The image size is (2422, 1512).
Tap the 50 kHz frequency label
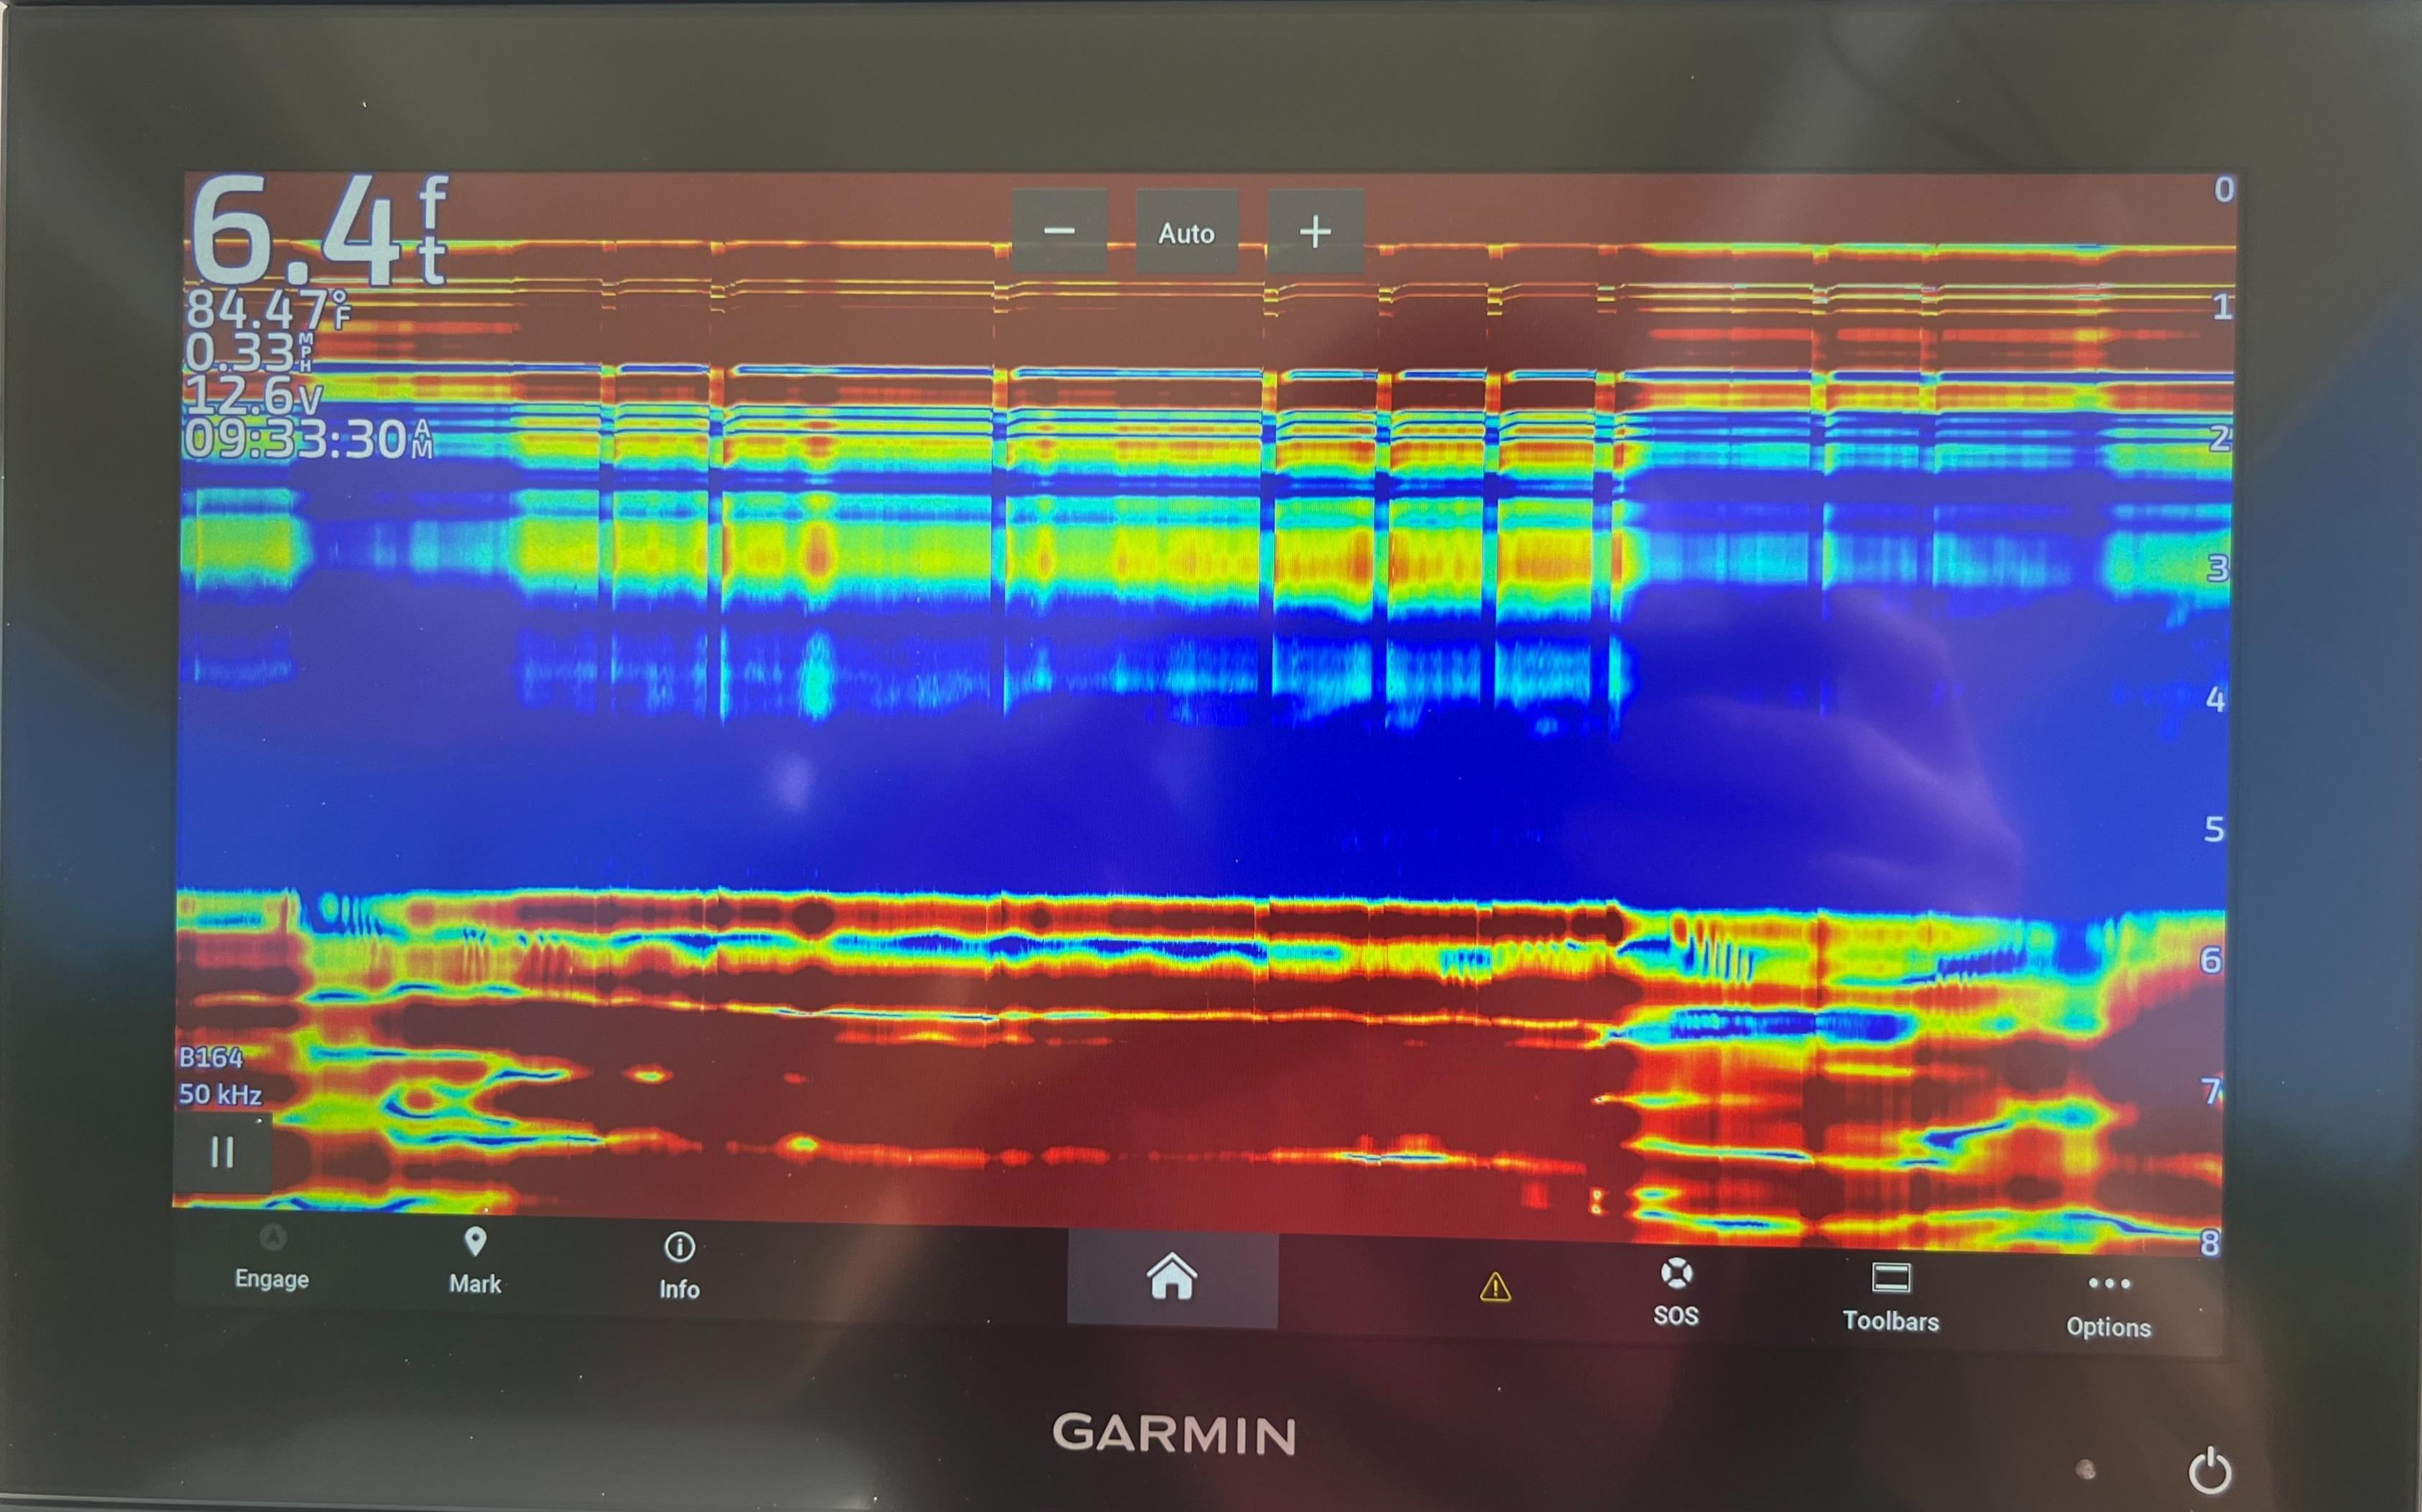220,1095
